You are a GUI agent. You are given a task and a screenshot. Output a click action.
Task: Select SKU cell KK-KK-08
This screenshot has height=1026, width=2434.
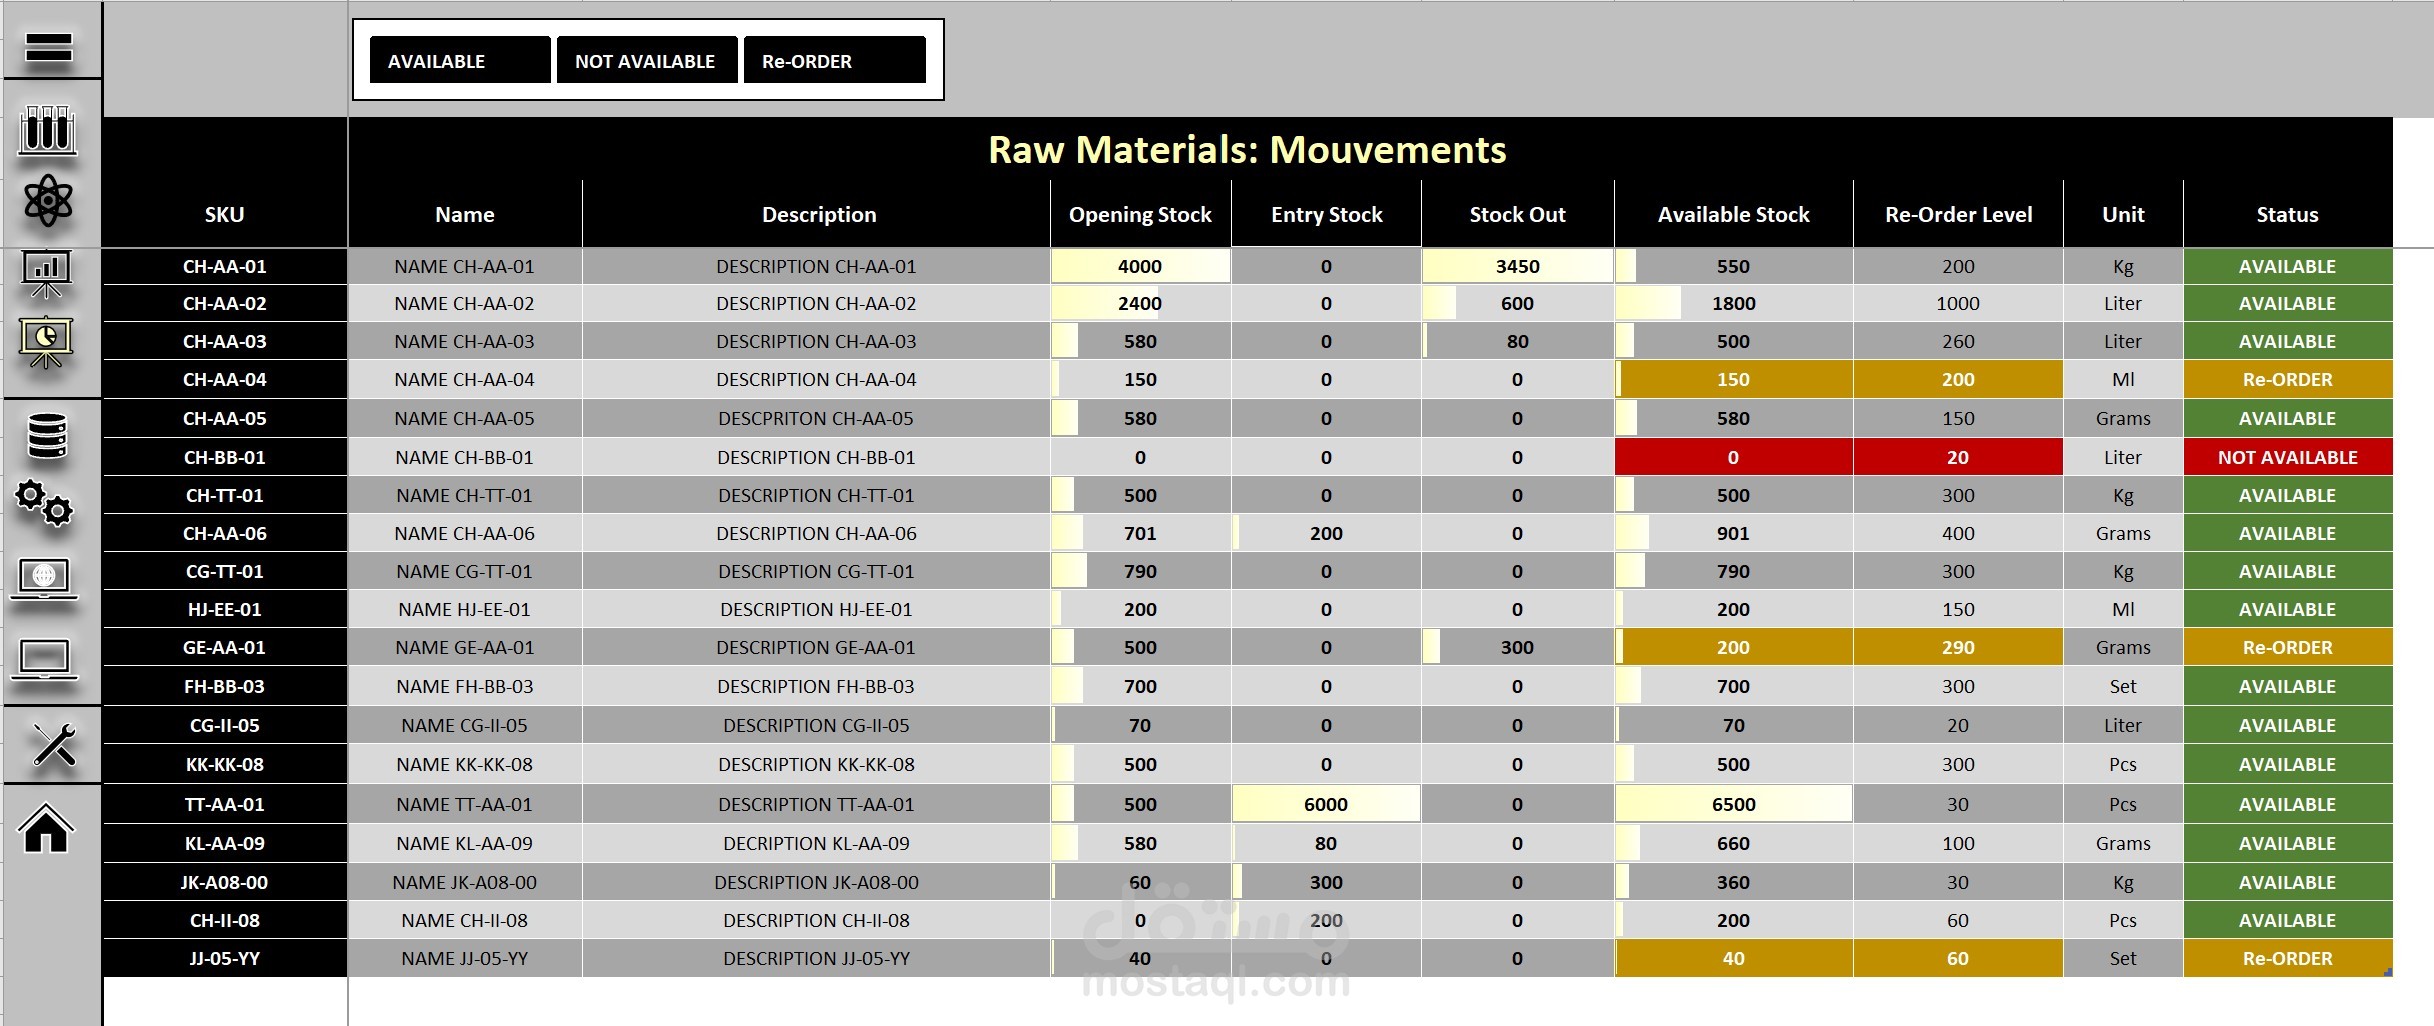225,764
